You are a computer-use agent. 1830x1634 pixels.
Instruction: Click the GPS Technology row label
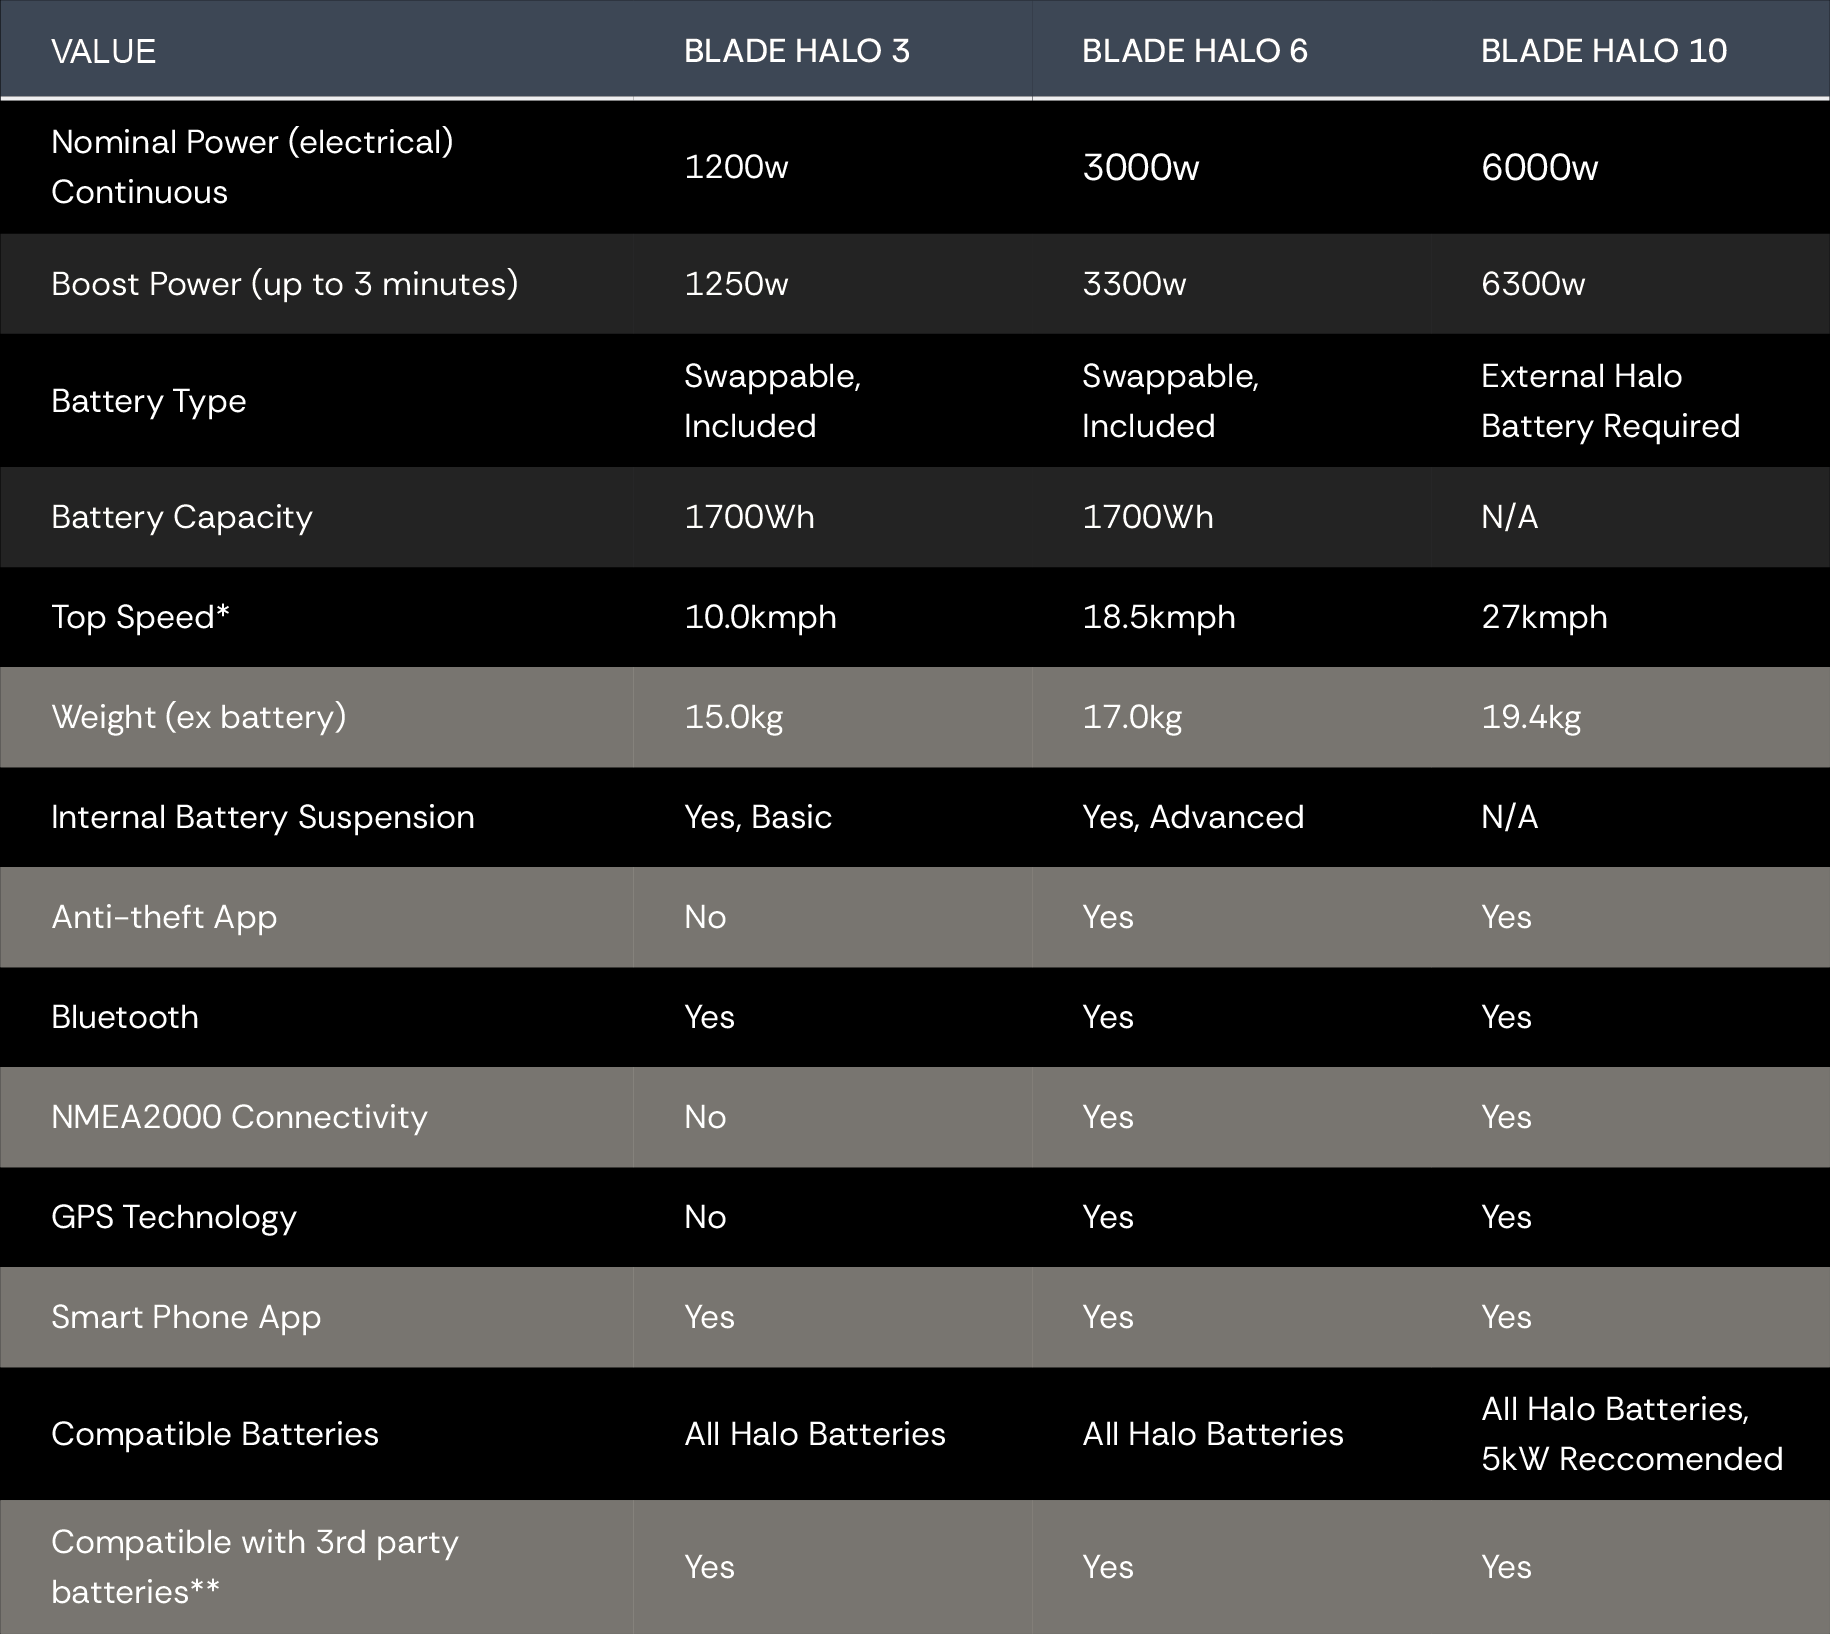pos(174,1217)
